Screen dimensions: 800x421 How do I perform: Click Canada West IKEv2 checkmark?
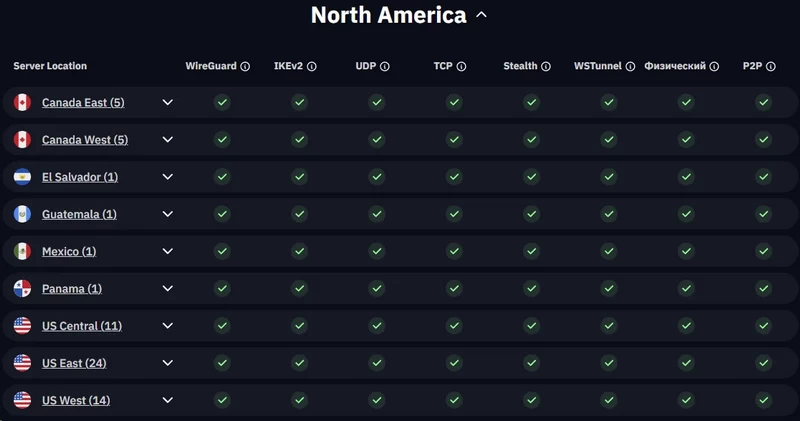(299, 140)
